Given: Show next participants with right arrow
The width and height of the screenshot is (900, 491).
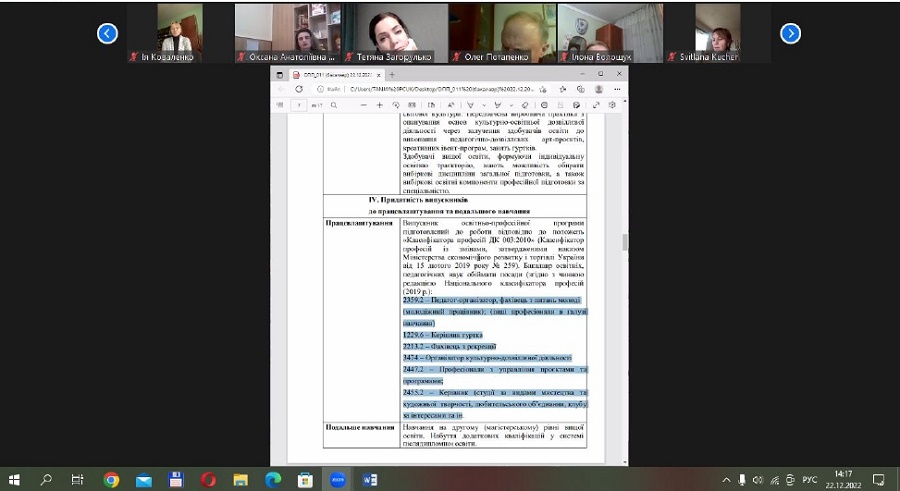Looking at the screenshot, I should 790,34.
